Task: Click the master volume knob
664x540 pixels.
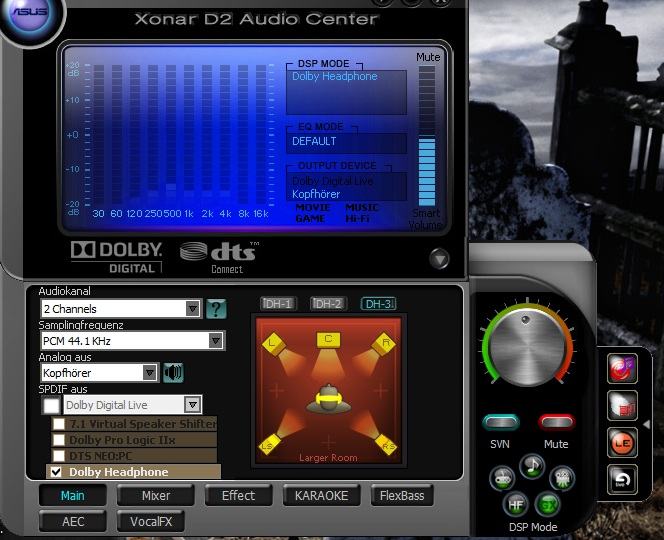Action: click(x=528, y=346)
